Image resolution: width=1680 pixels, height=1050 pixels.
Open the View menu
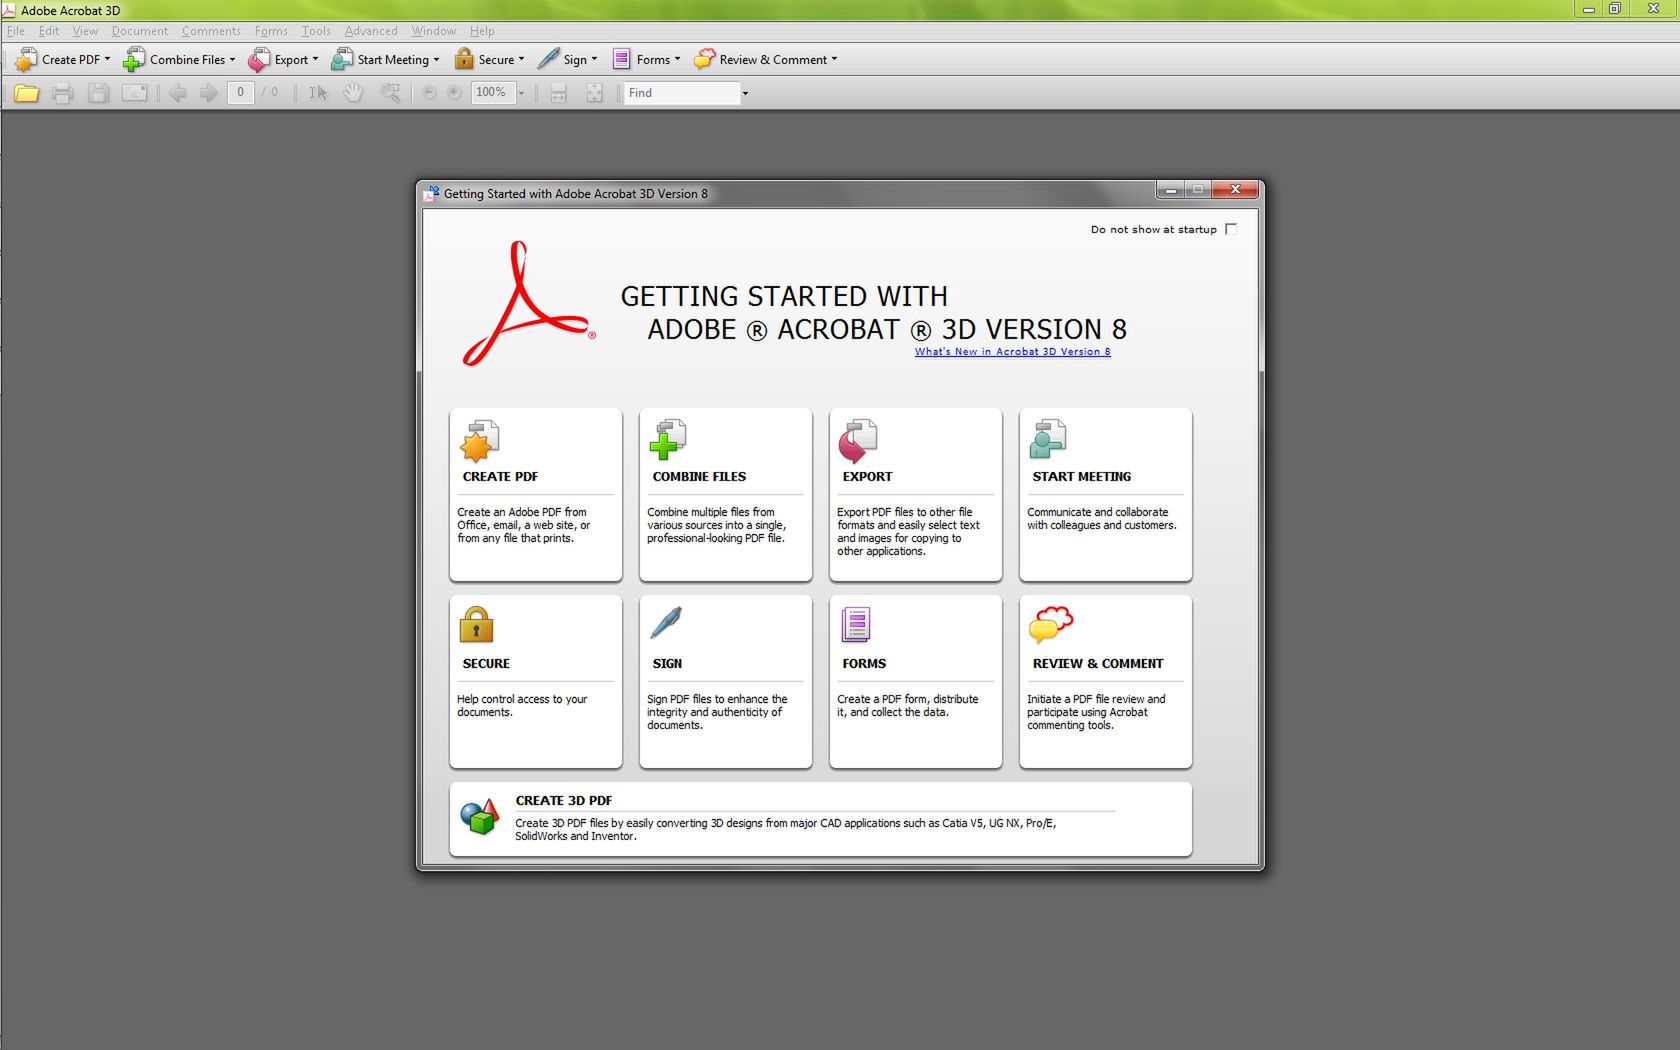(x=85, y=31)
